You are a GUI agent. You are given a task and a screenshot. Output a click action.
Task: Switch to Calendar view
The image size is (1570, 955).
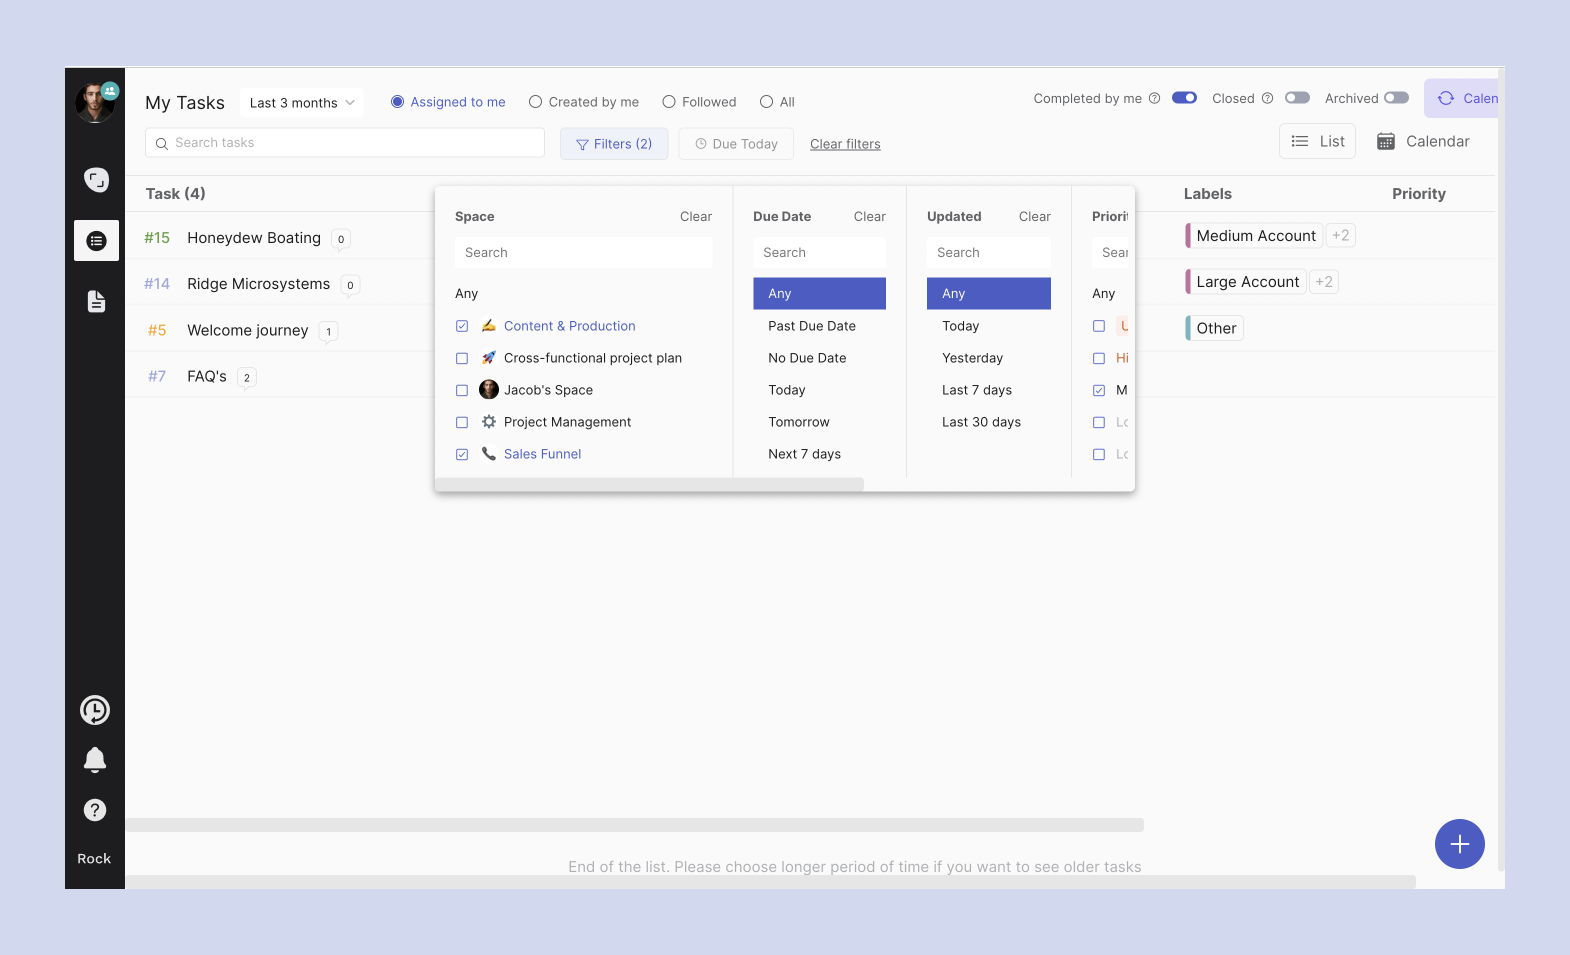[1423, 142]
